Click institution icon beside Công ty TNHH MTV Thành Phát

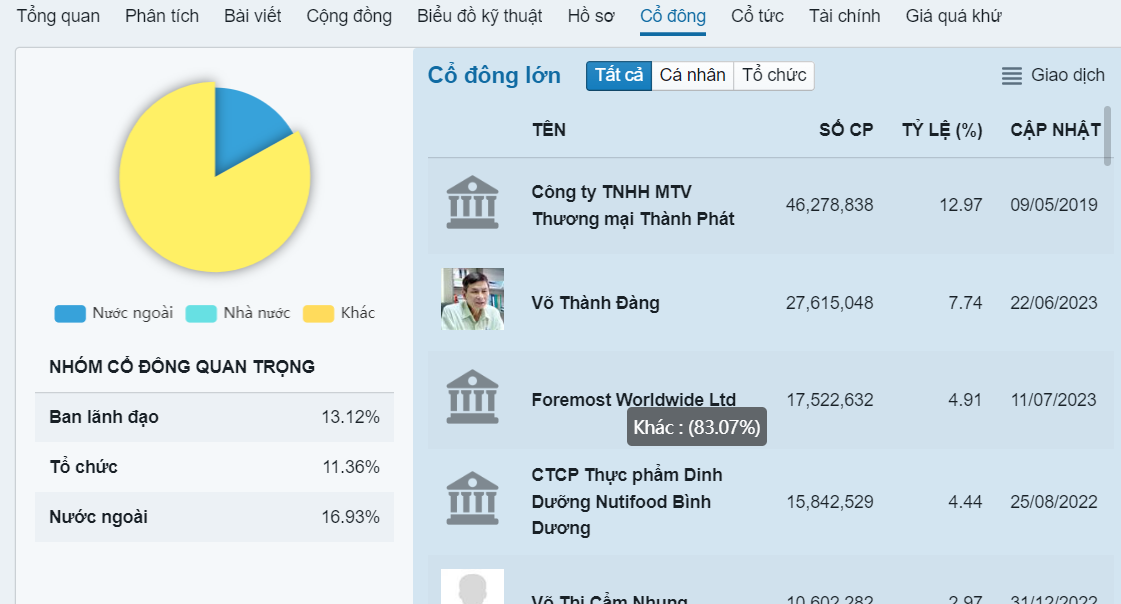(472, 203)
